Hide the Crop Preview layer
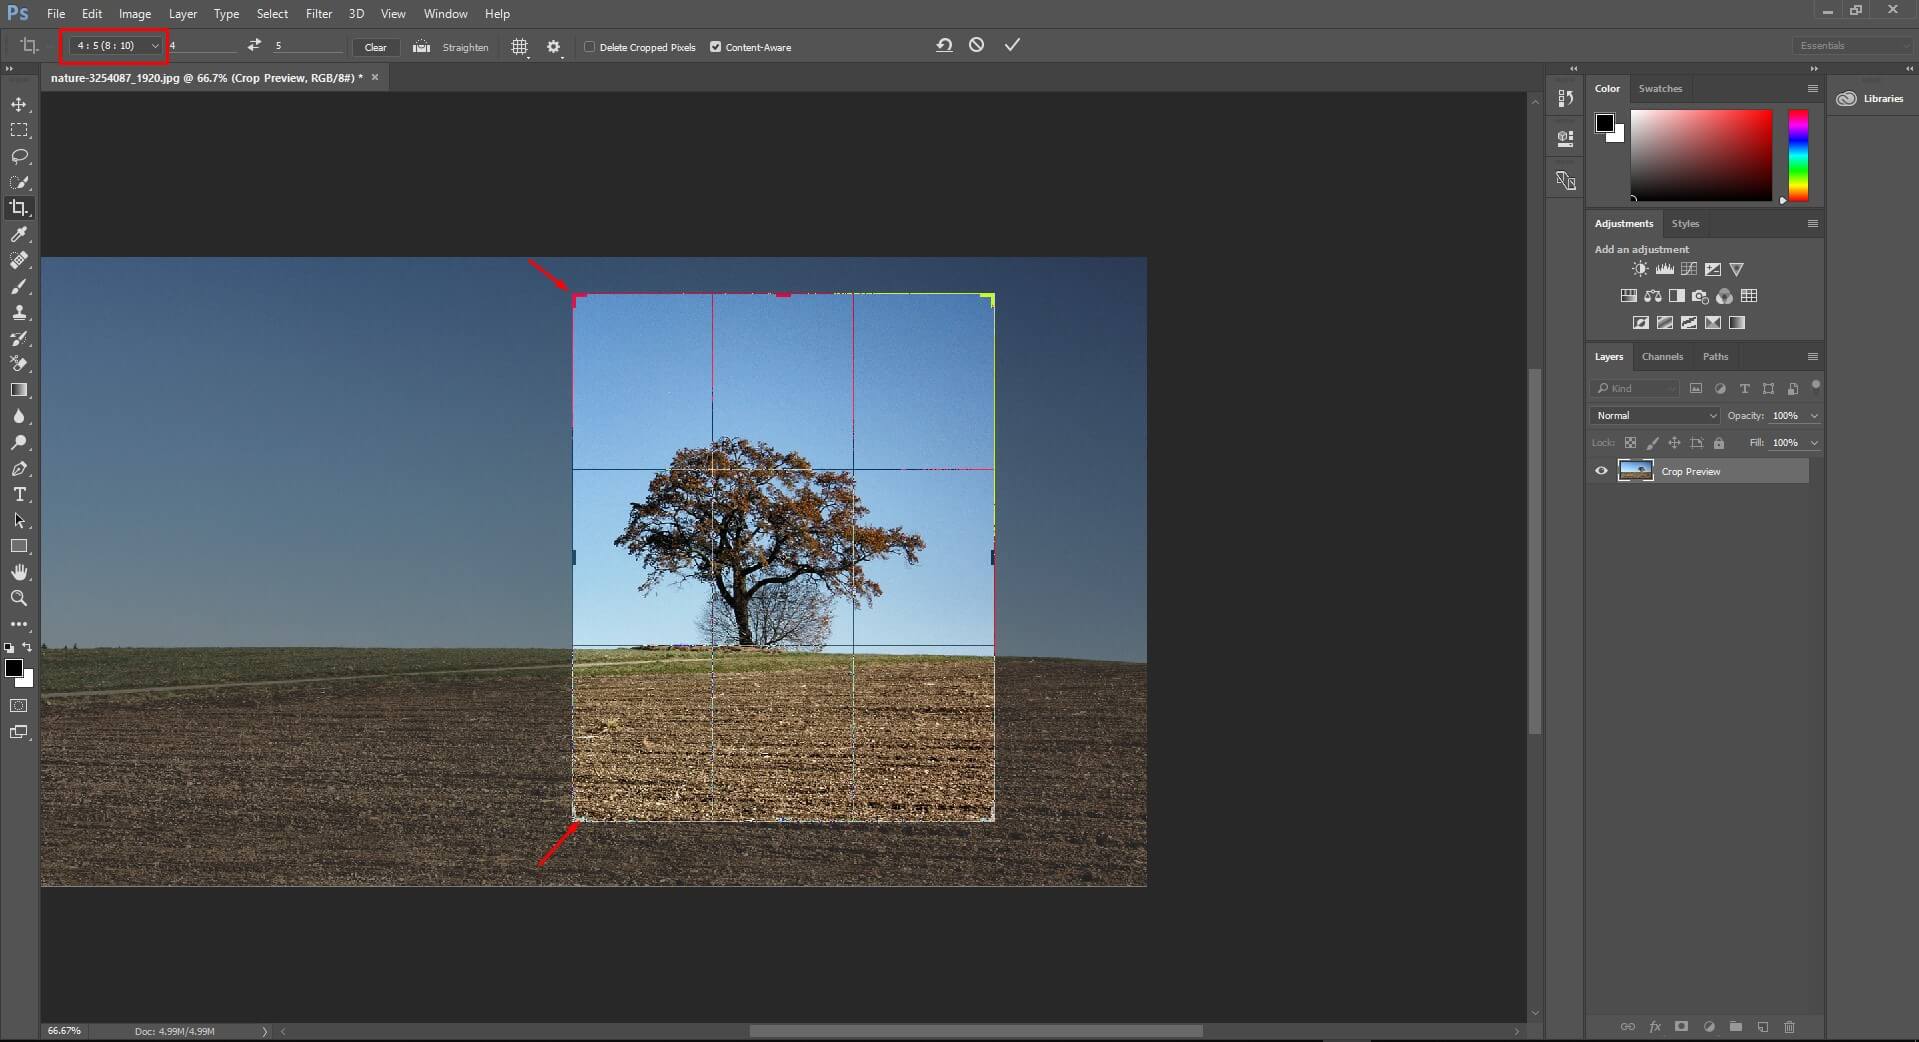 click(x=1600, y=470)
